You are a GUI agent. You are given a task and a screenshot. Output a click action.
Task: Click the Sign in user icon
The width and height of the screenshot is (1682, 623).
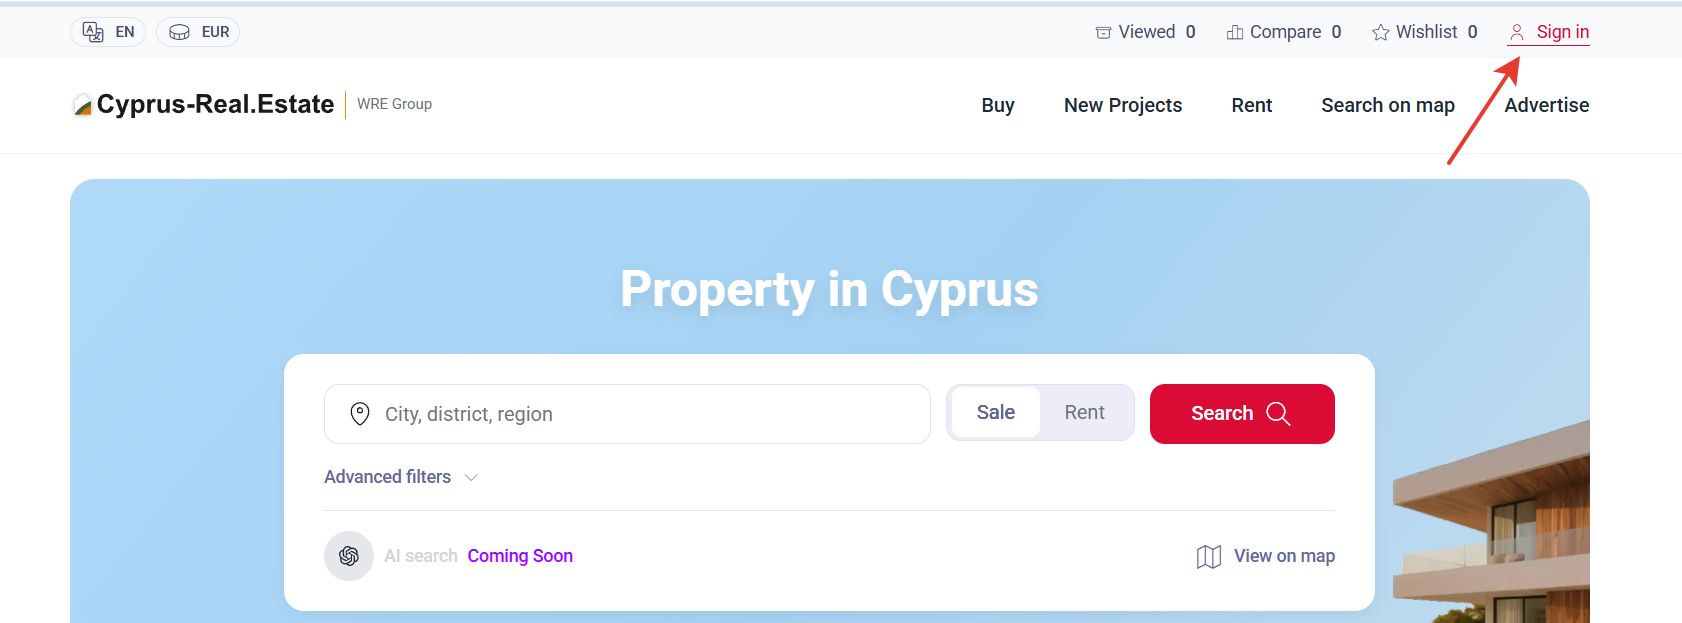(1517, 33)
